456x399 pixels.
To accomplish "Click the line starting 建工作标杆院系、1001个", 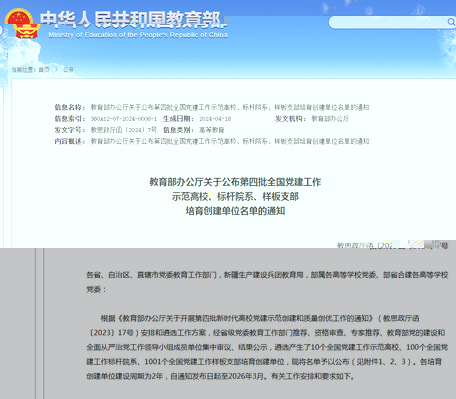I will coord(264,362).
